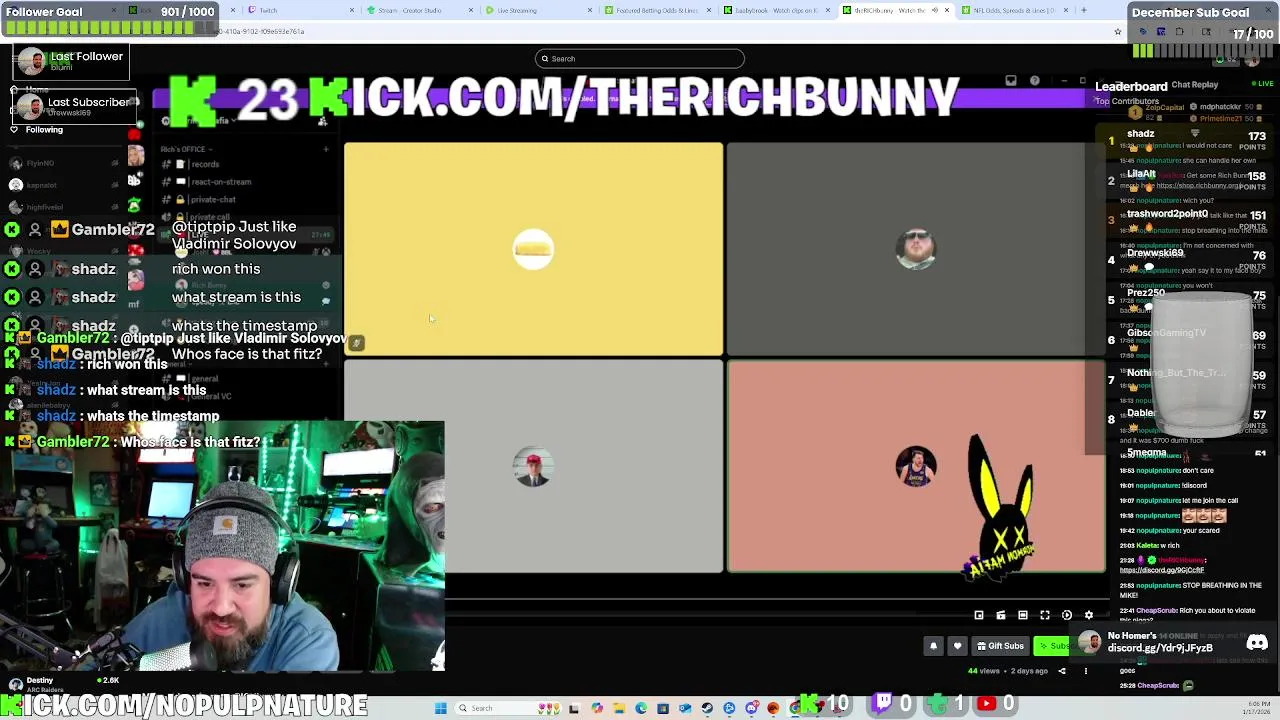
Task: Click the playback speed icon in player
Action: tap(1067, 616)
